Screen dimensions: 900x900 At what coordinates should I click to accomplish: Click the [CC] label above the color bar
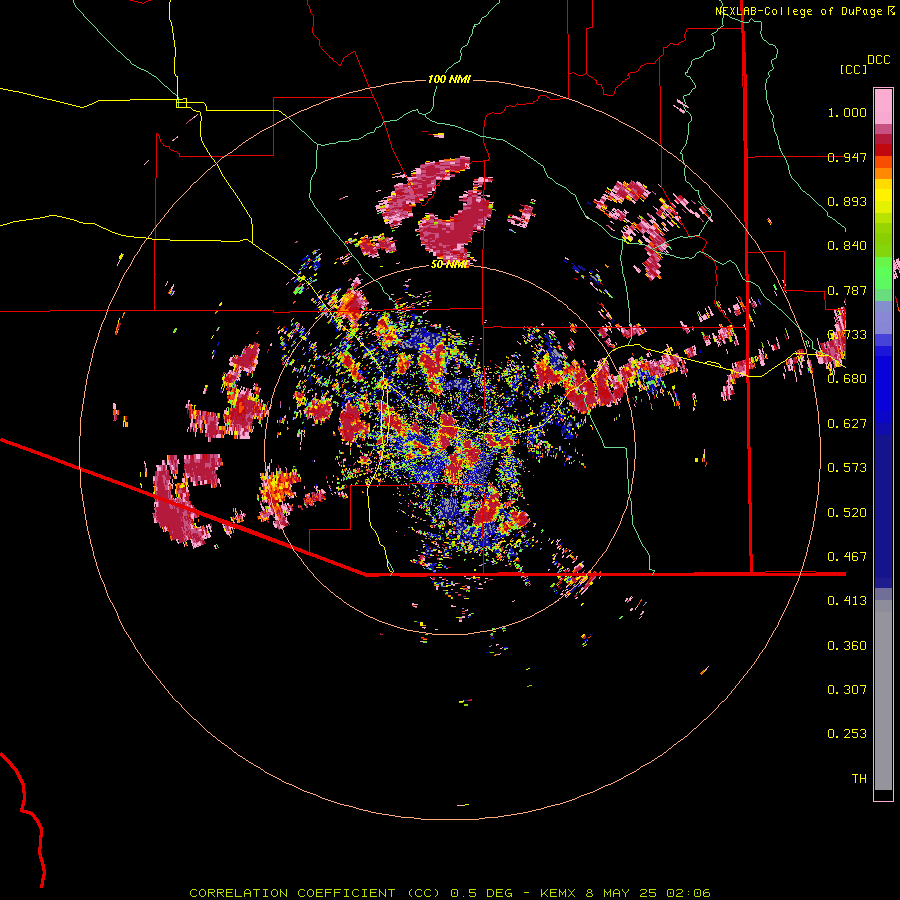tap(854, 69)
